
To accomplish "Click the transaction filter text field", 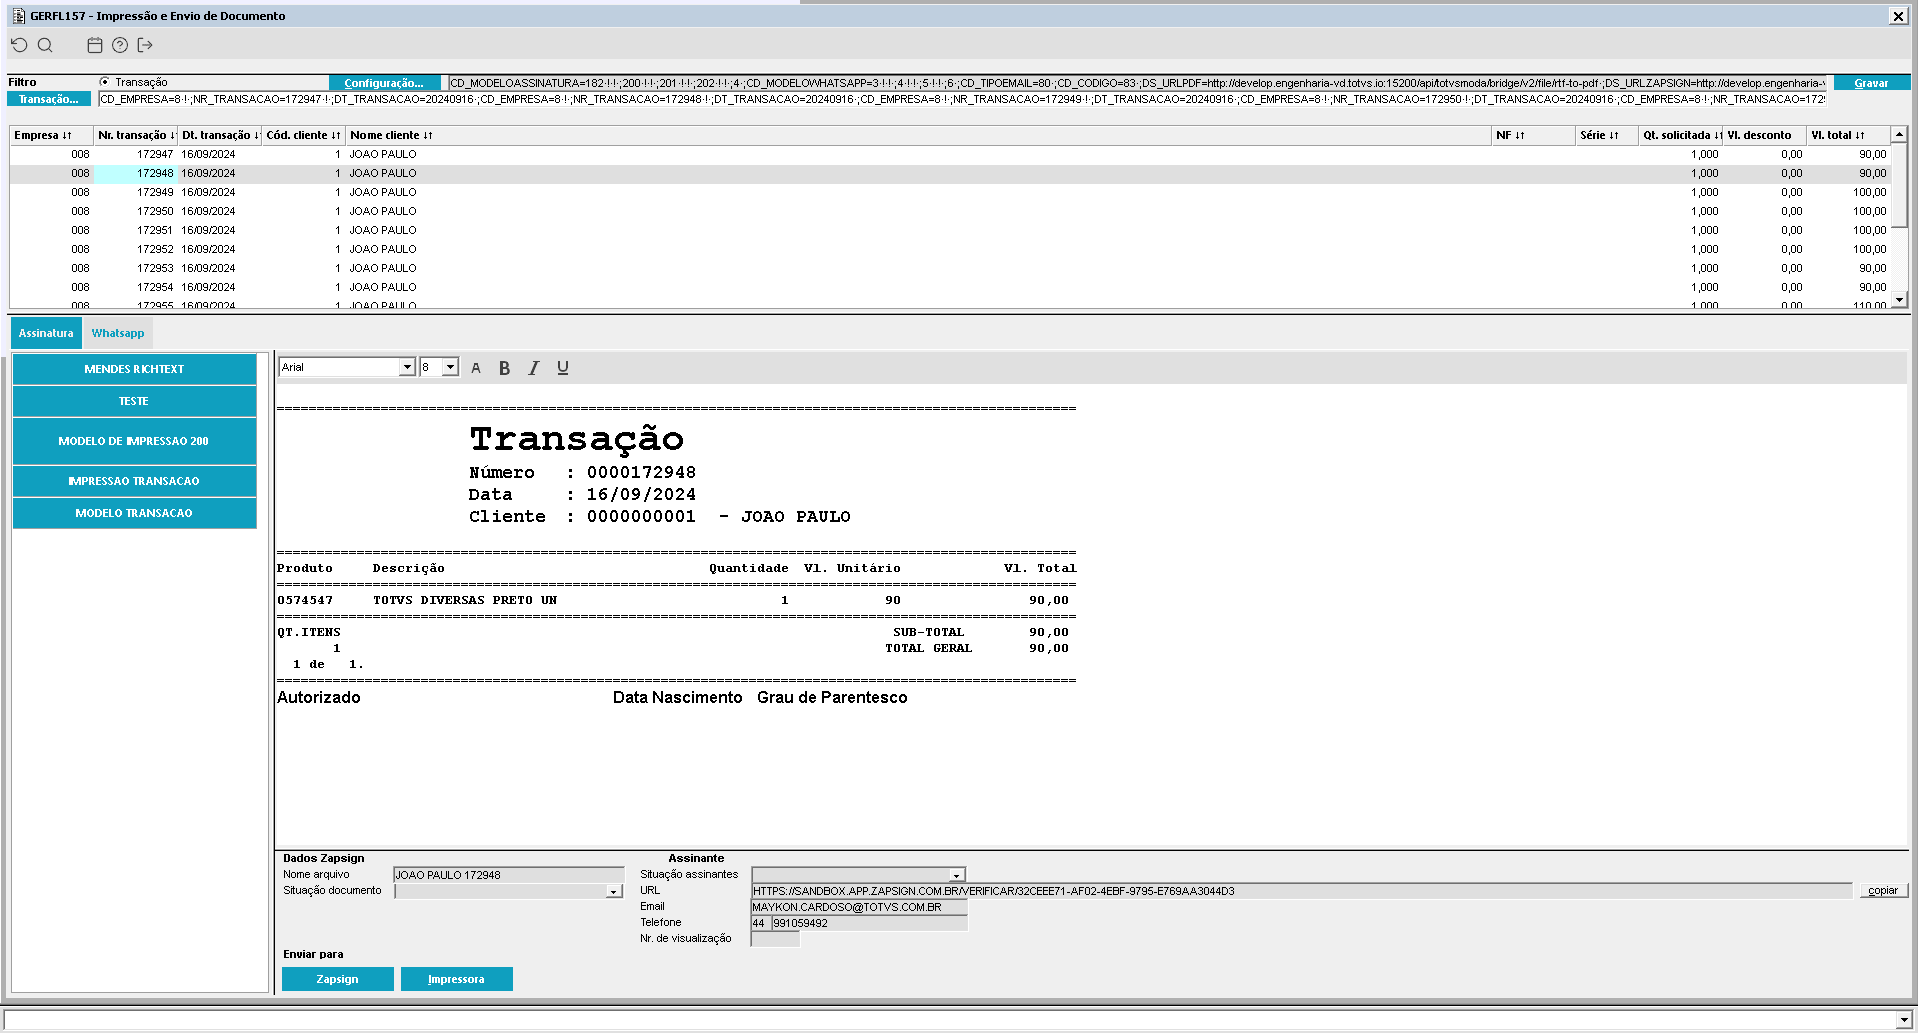I will point(962,99).
